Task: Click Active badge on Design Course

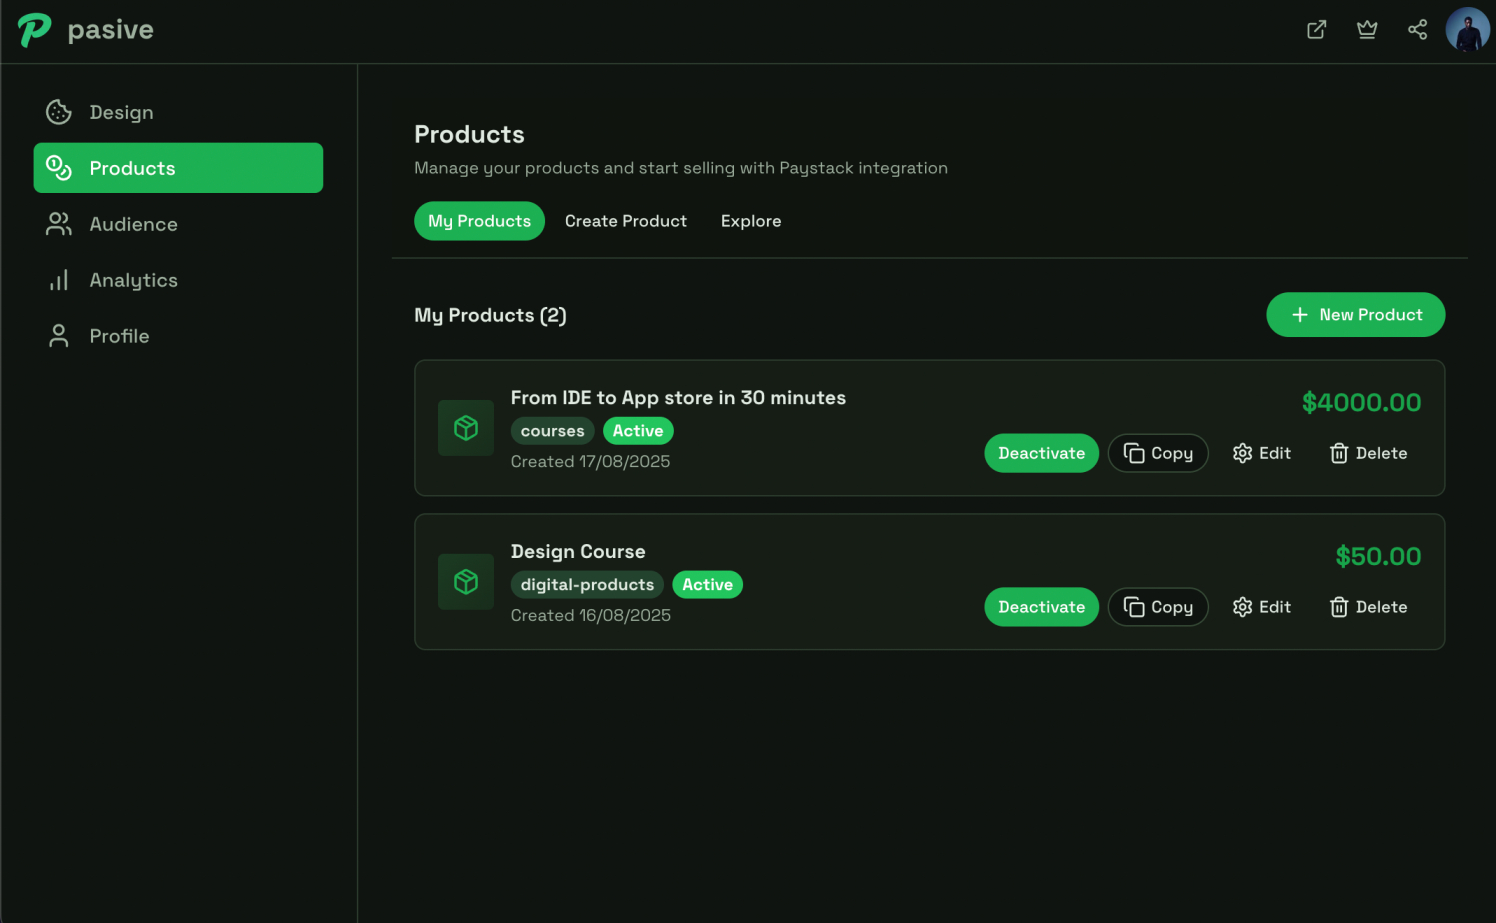Action: 707,585
